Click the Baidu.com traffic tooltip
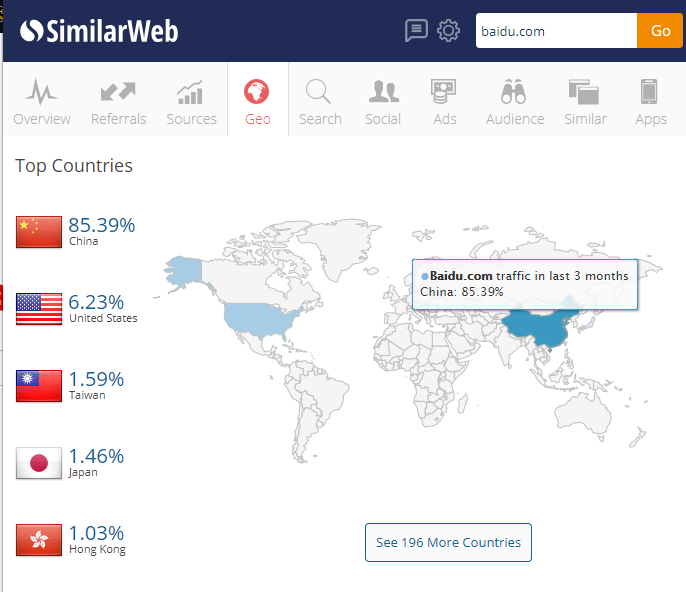The width and height of the screenshot is (686, 592). (525, 284)
